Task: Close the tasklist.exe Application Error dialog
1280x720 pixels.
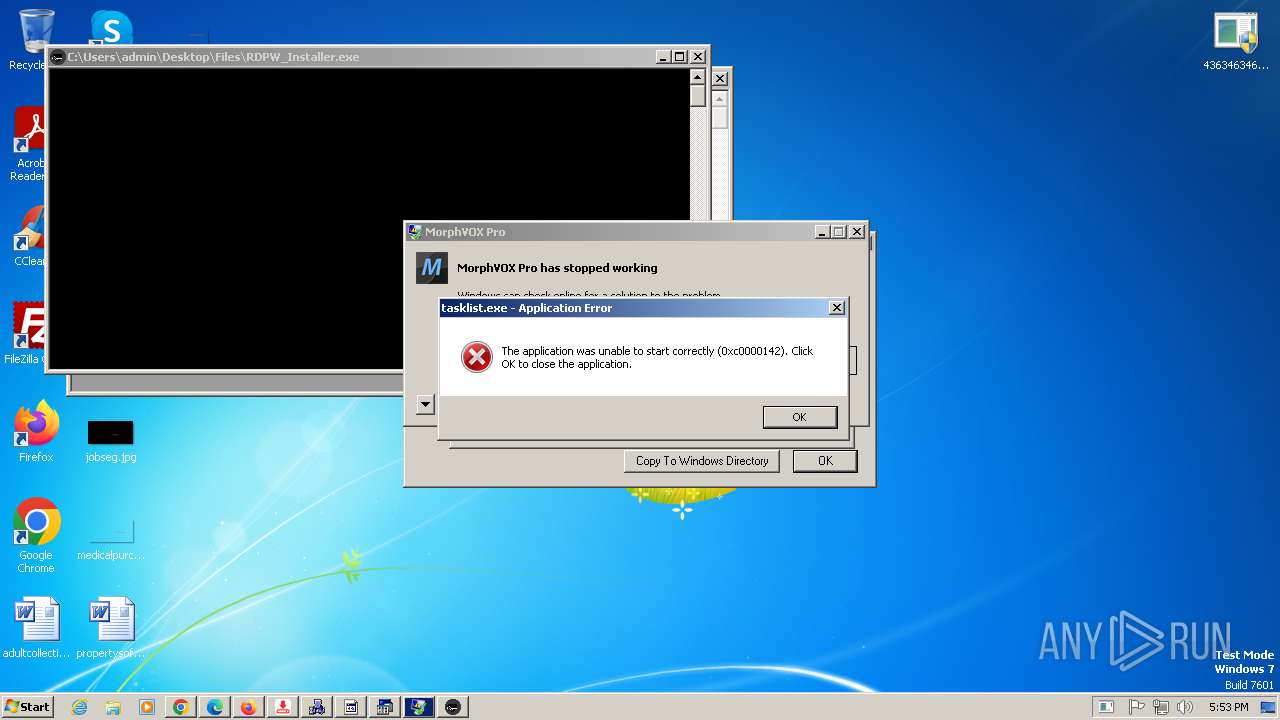Action: (x=837, y=308)
